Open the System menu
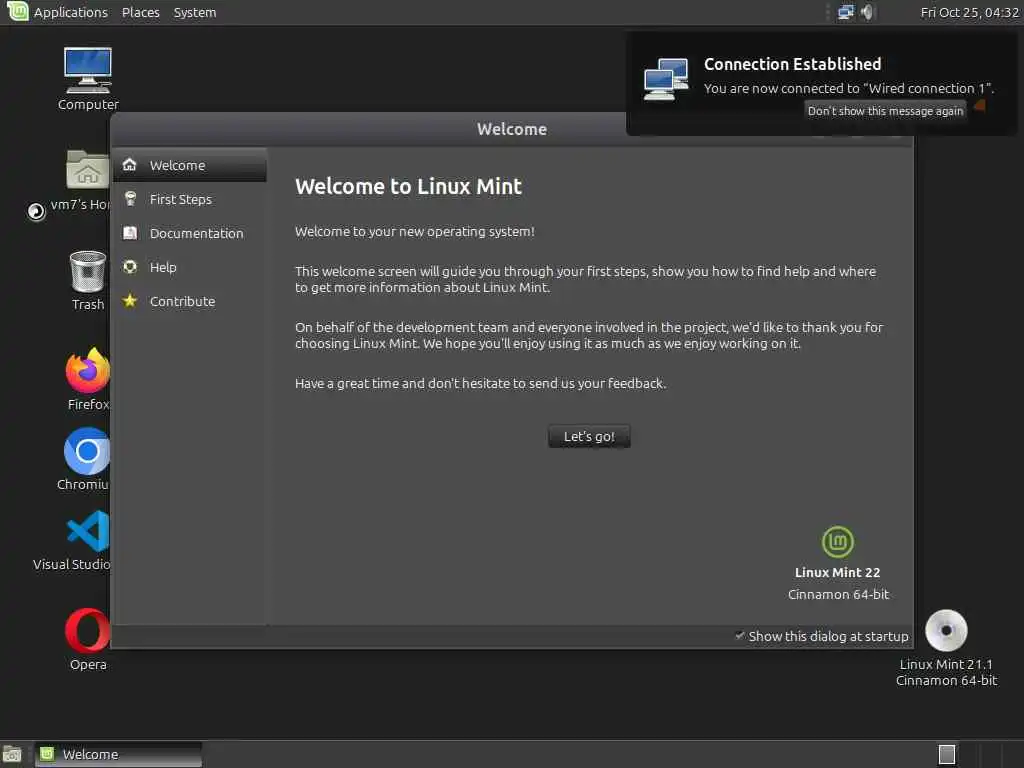Viewport: 1024px width, 768px height. click(195, 12)
